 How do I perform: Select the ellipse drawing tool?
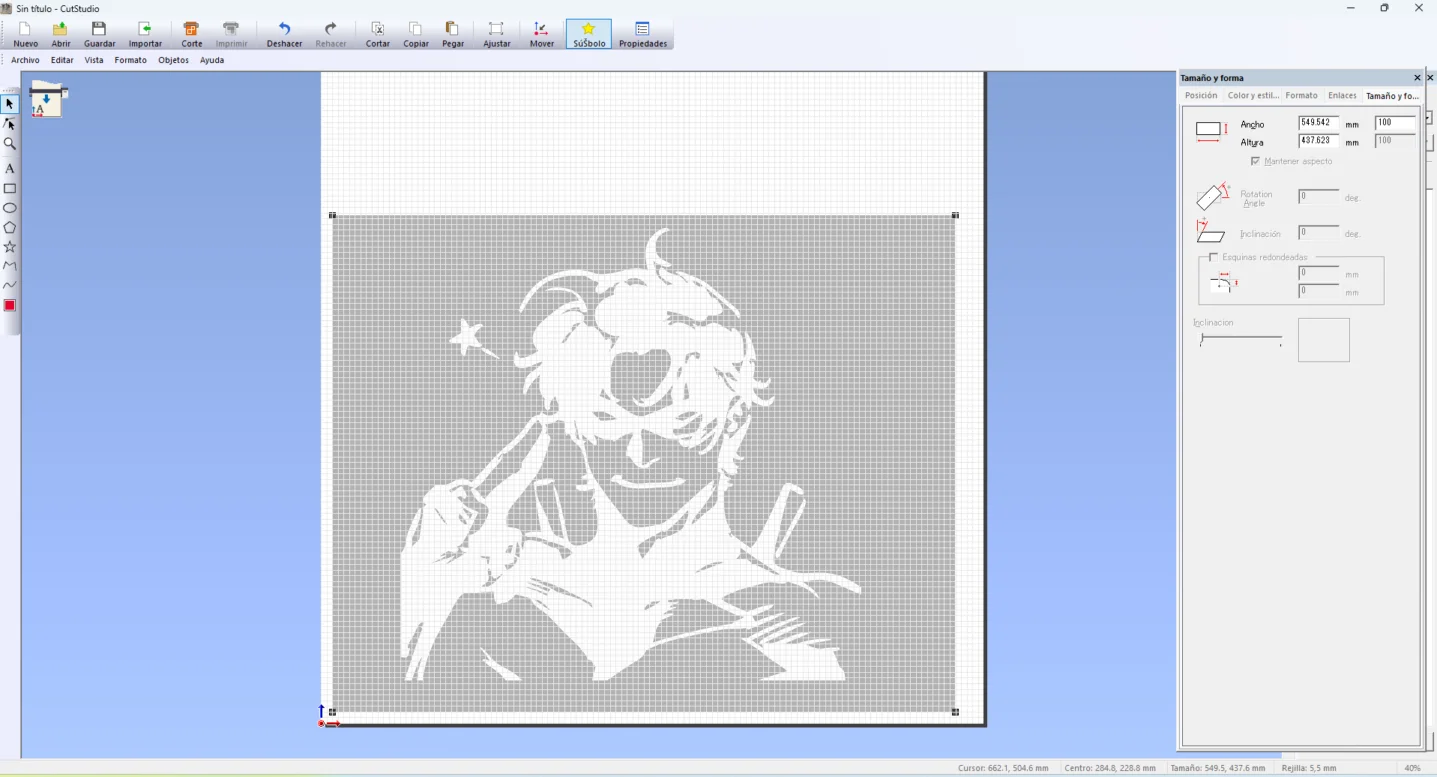[x=10, y=208]
